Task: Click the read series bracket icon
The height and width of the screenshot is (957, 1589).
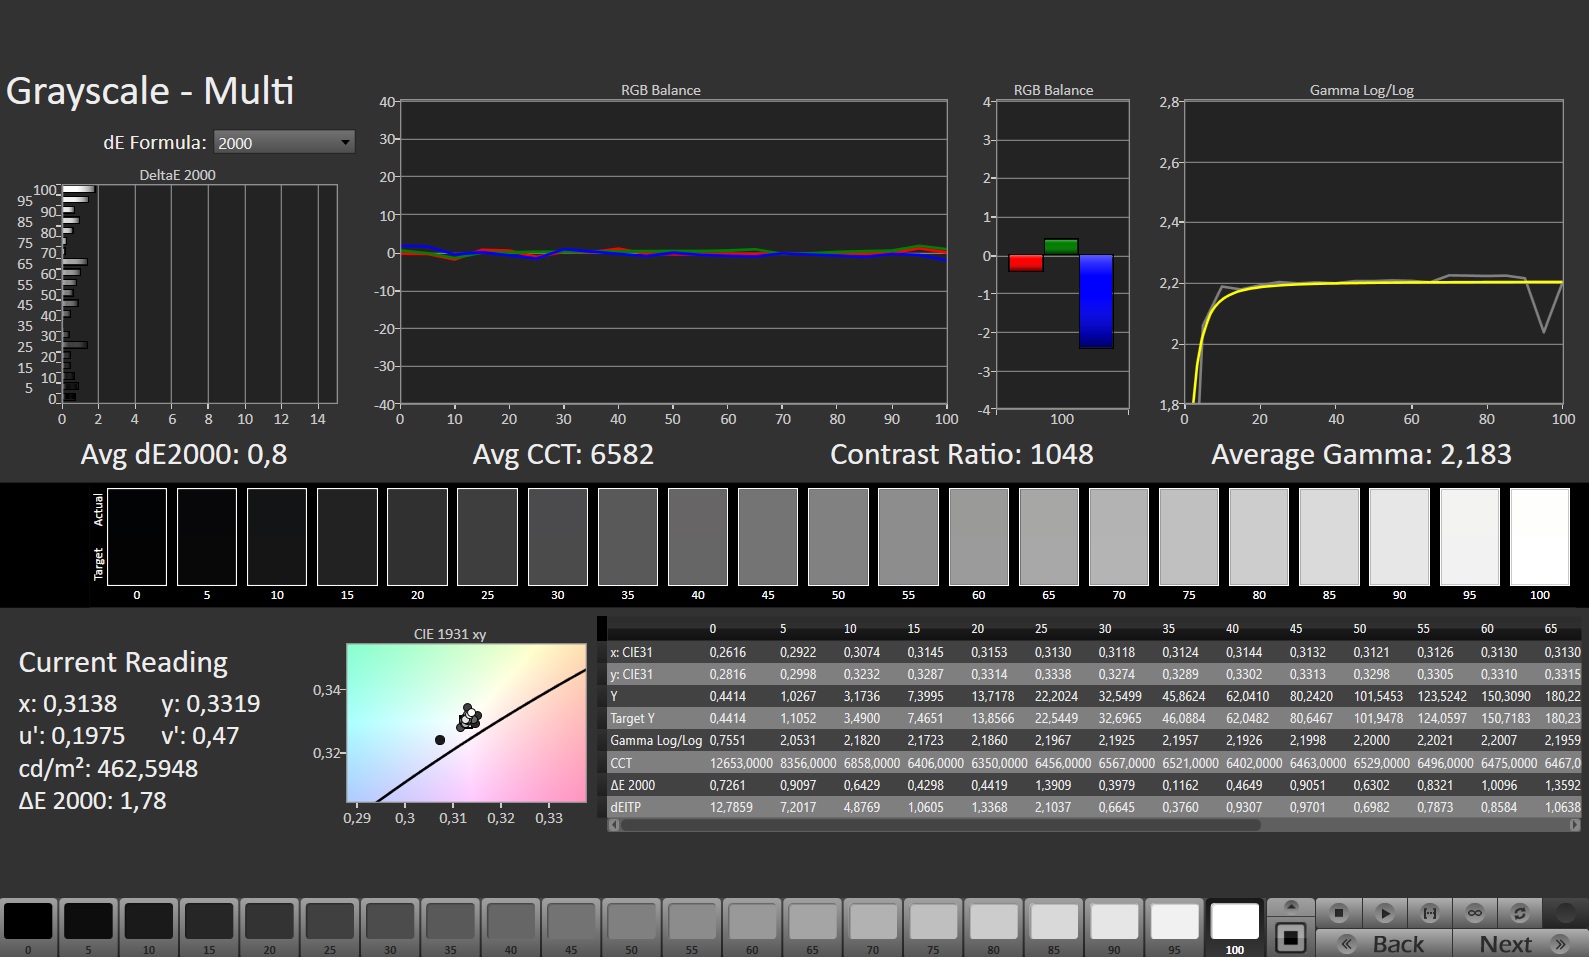Action: click(x=1429, y=913)
